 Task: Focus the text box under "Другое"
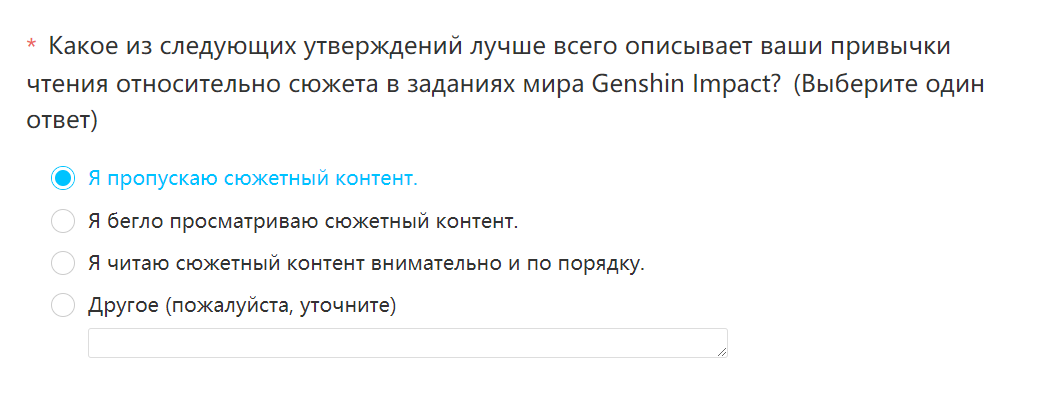coord(408,343)
